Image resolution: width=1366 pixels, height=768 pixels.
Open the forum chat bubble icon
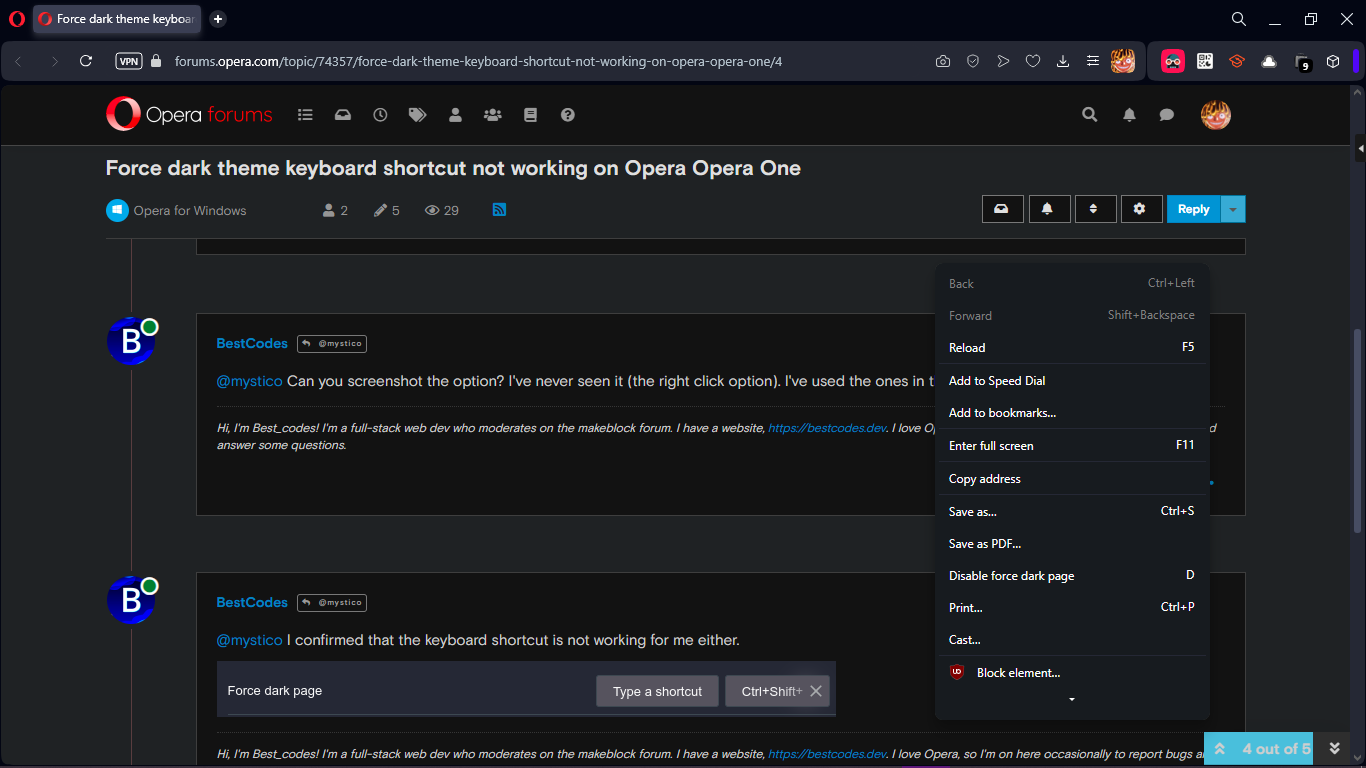[x=1166, y=115]
